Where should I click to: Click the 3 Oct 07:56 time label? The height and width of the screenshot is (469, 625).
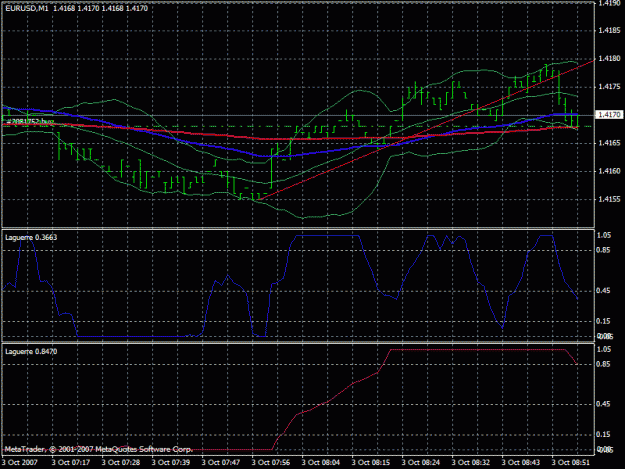tap(271, 463)
